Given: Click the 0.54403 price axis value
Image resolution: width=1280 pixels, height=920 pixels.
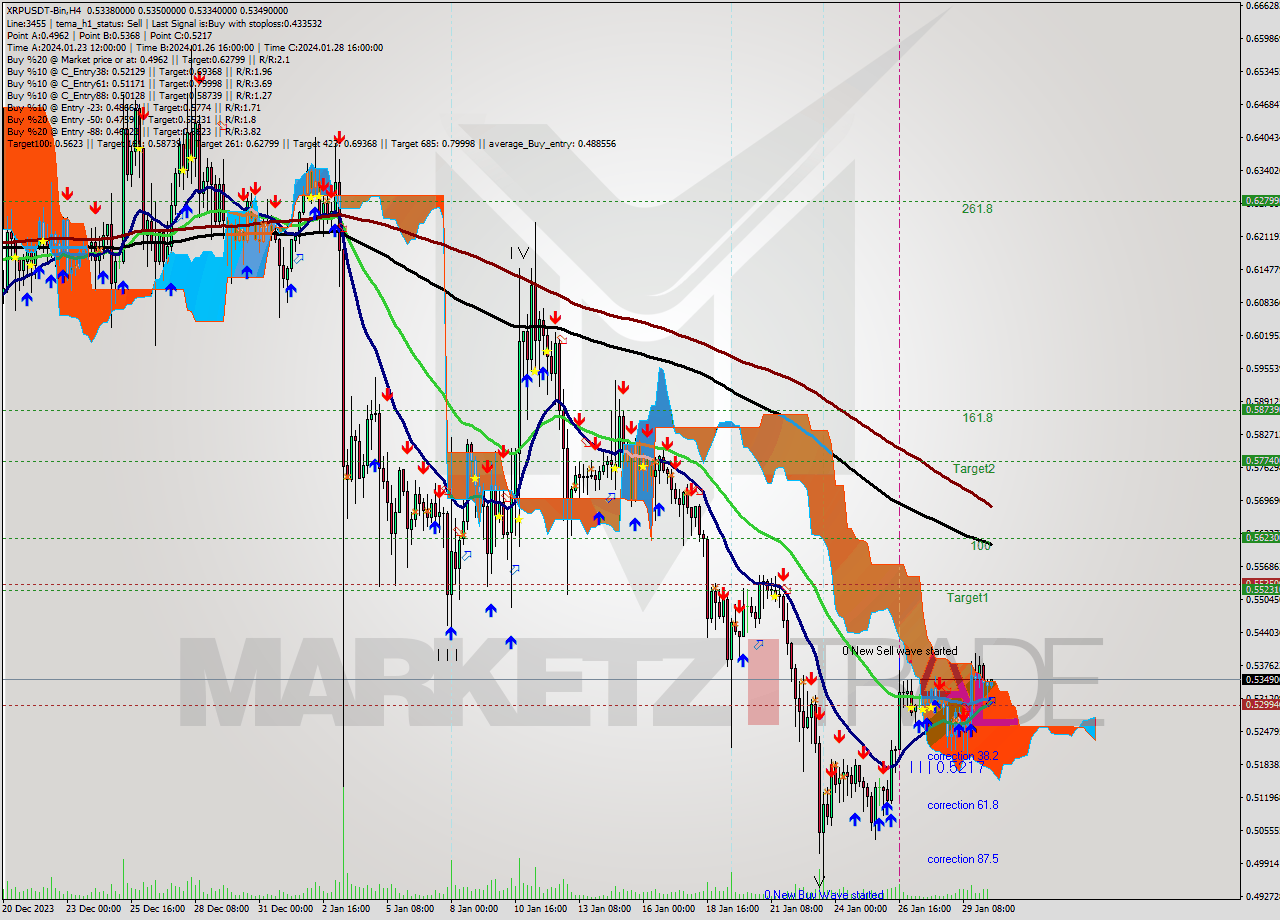Looking at the screenshot, I should (1262, 633).
